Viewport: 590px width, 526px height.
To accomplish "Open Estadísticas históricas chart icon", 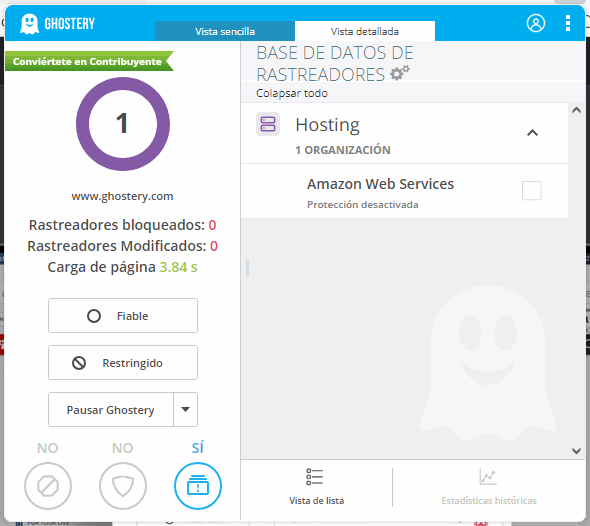I will click(488, 477).
